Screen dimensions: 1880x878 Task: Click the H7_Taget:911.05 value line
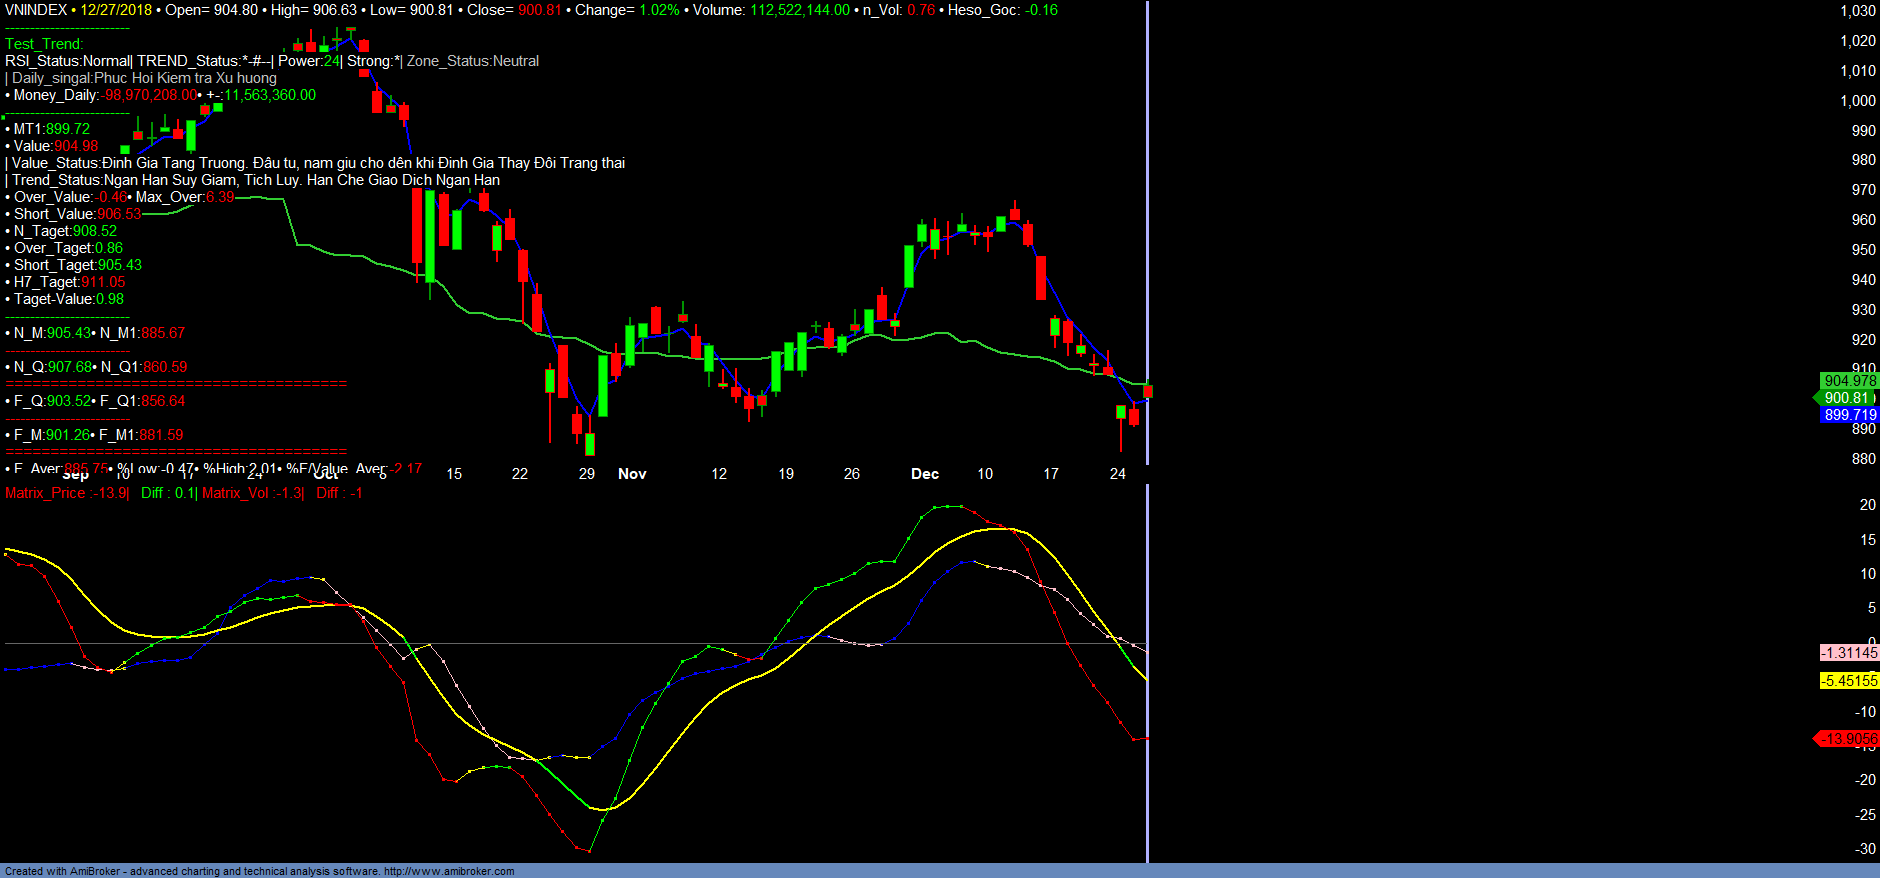click(x=69, y=282)
